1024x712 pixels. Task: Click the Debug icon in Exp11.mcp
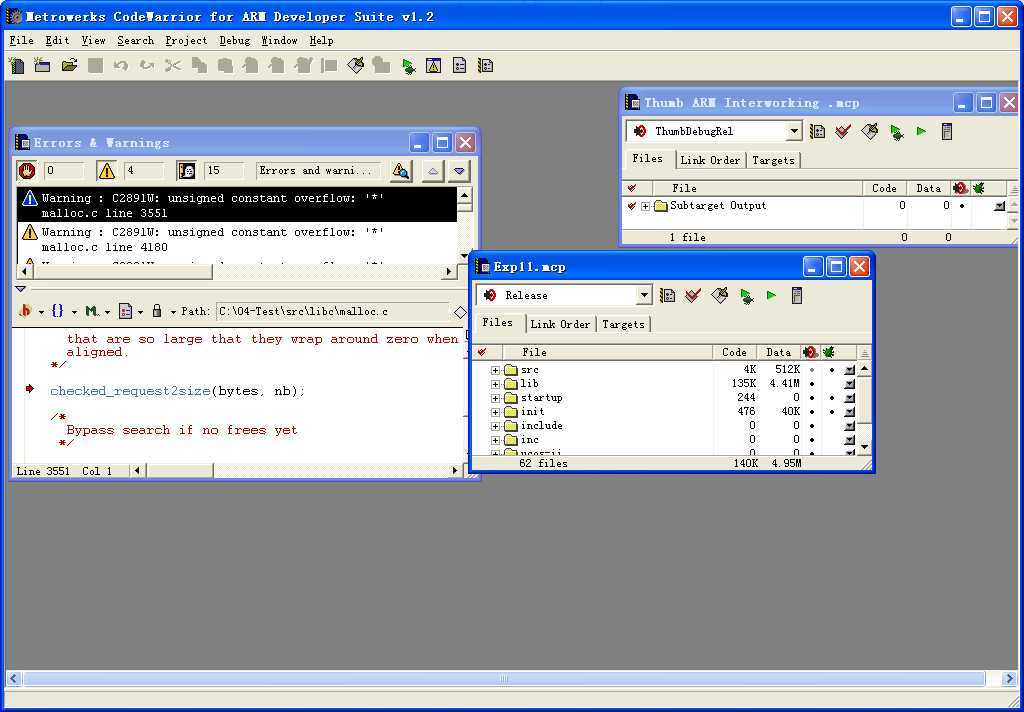pos(746,296)
